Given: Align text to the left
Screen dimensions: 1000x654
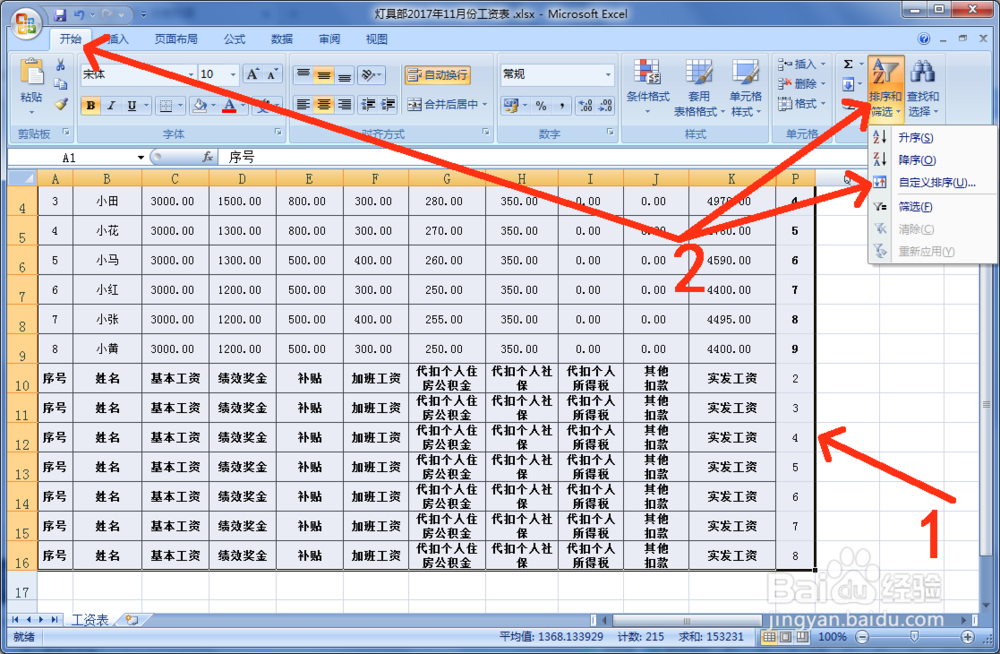Looking at the screenshot, I should [x=304, y=104].
